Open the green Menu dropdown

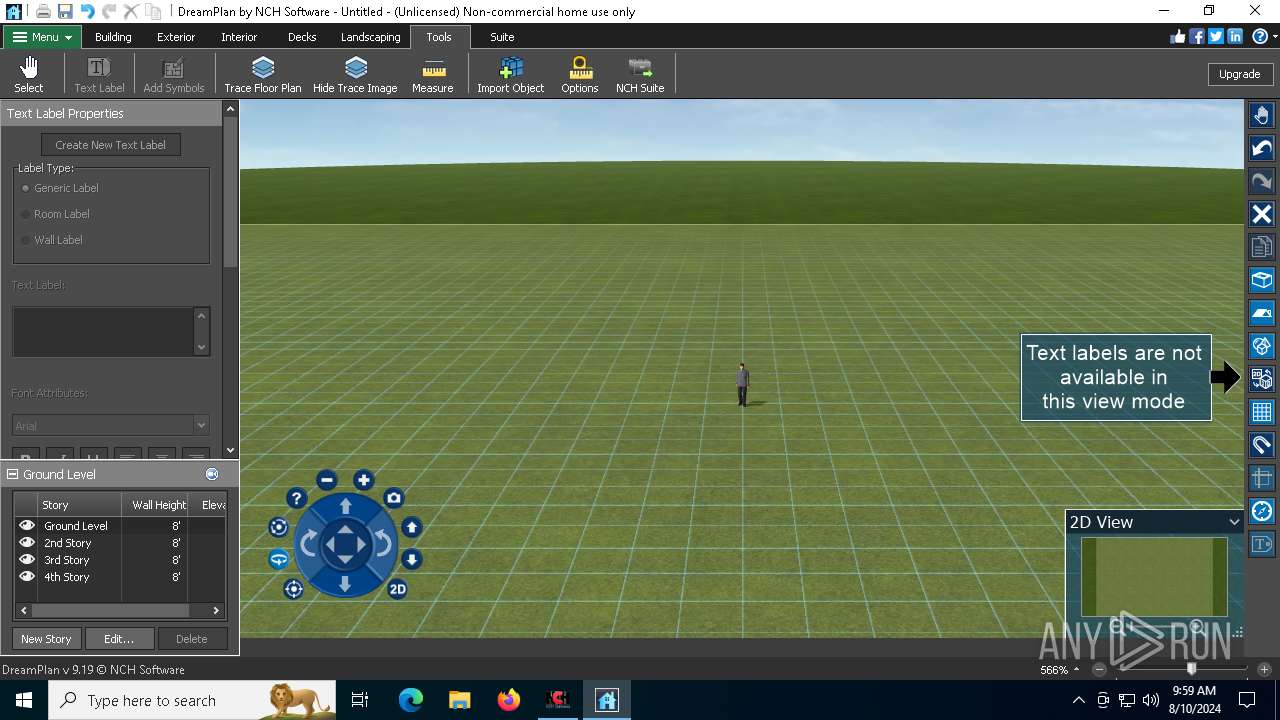point(42,37)
